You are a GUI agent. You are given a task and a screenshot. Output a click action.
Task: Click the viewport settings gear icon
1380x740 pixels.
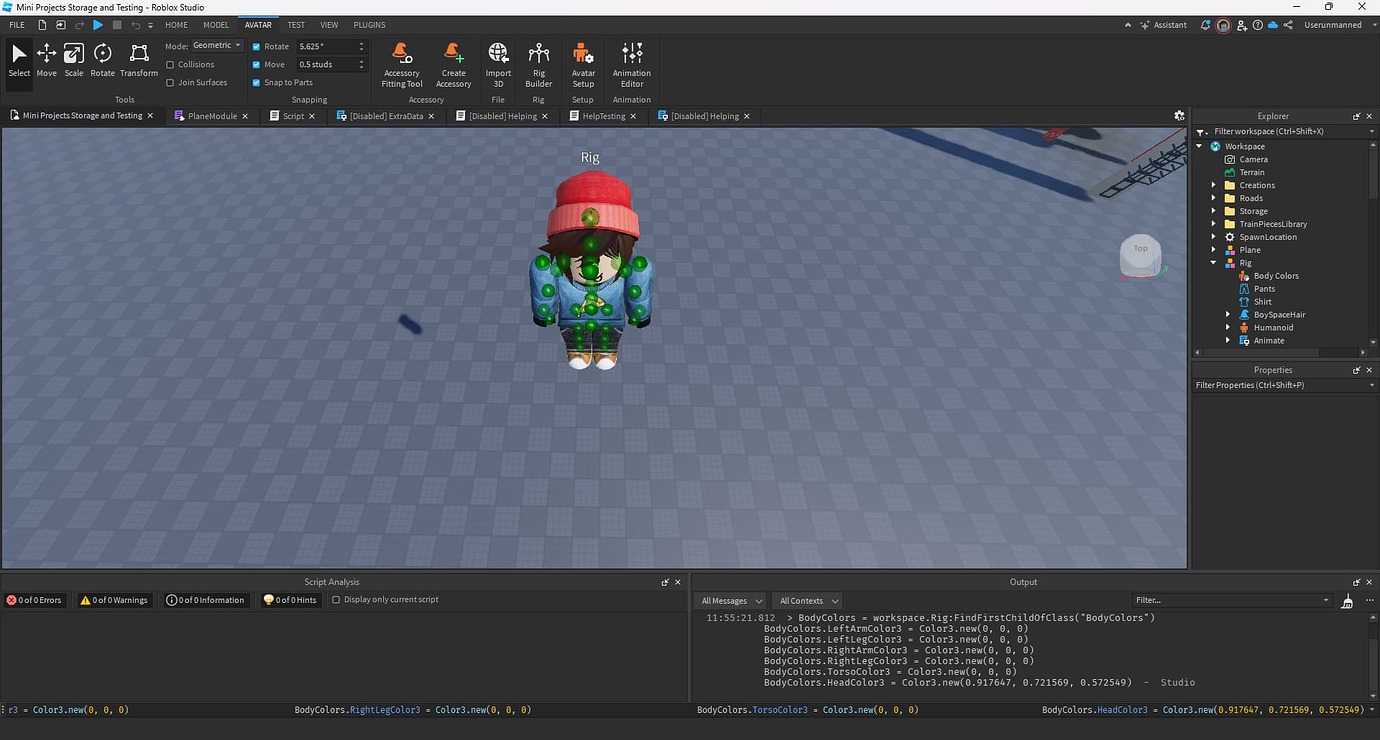click(1179, 116)
